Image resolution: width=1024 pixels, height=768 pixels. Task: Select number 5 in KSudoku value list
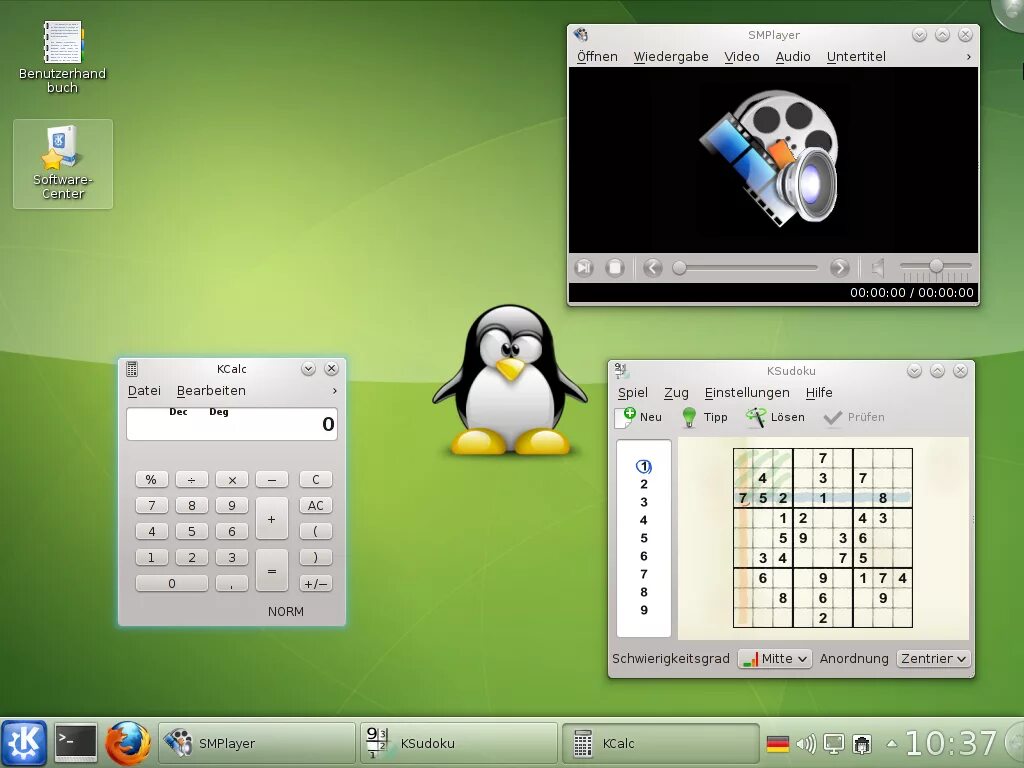point(644,538)
